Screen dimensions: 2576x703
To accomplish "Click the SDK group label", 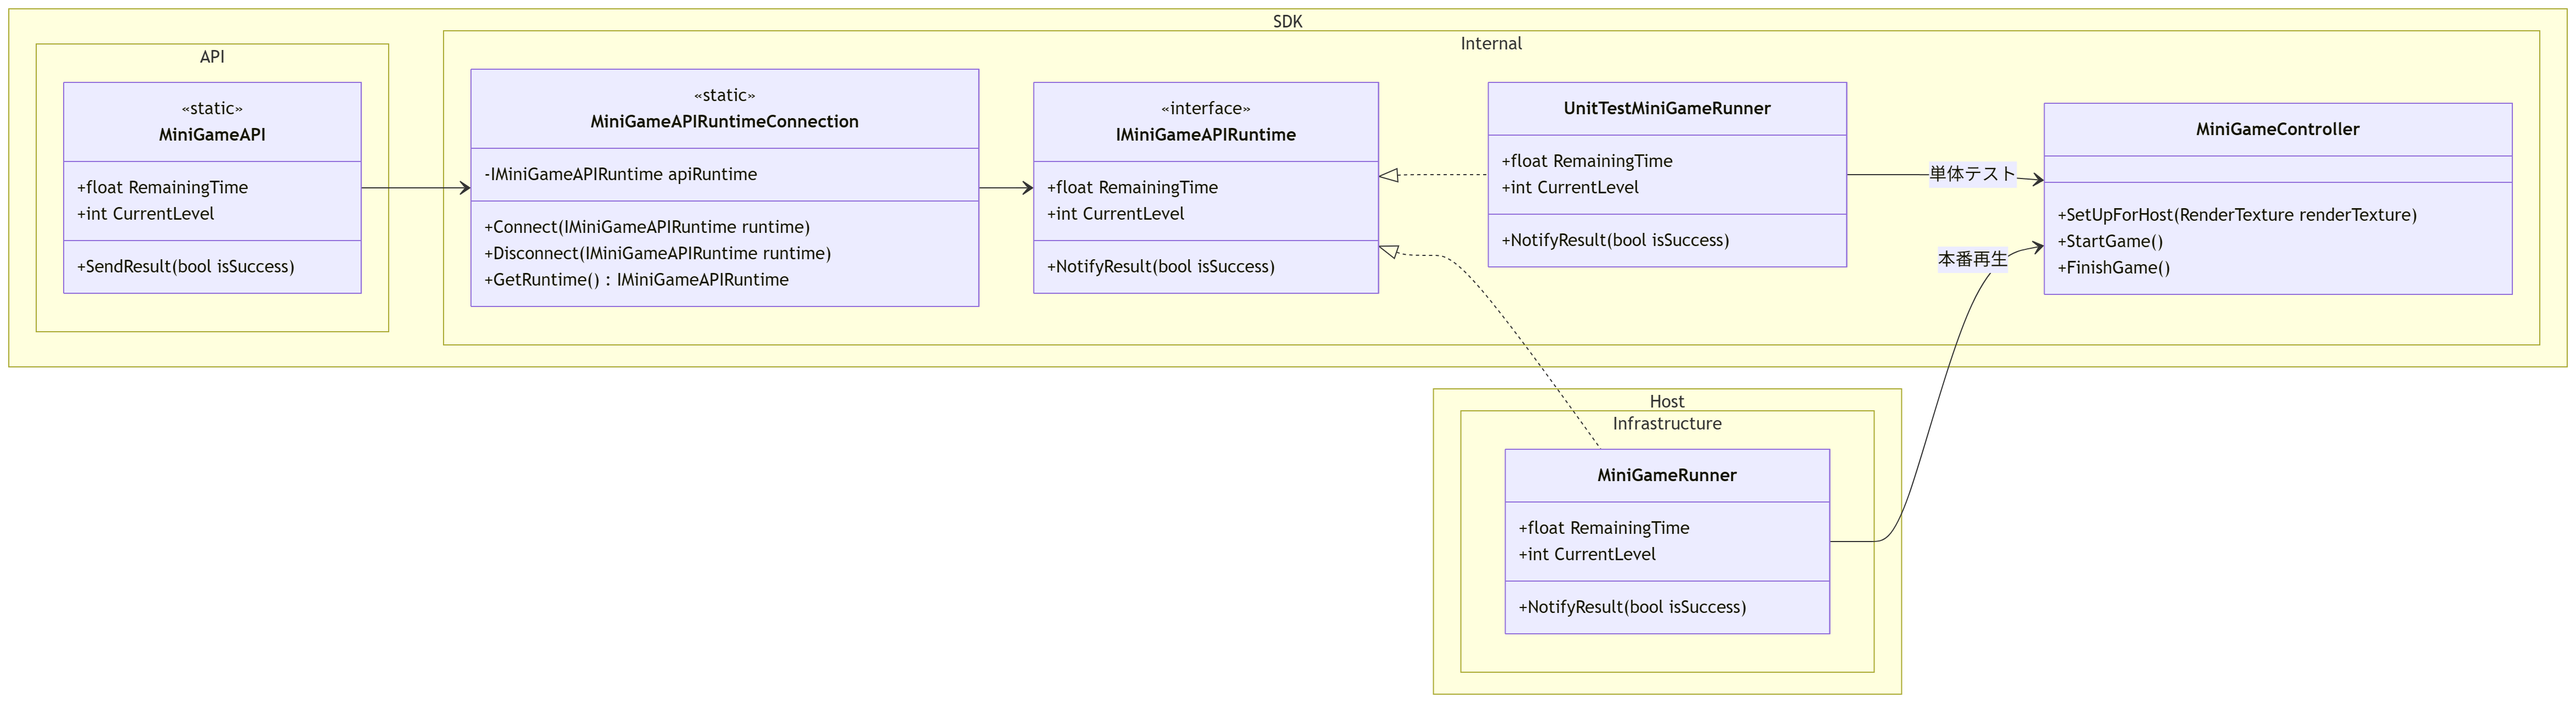I will (1287, 21).
